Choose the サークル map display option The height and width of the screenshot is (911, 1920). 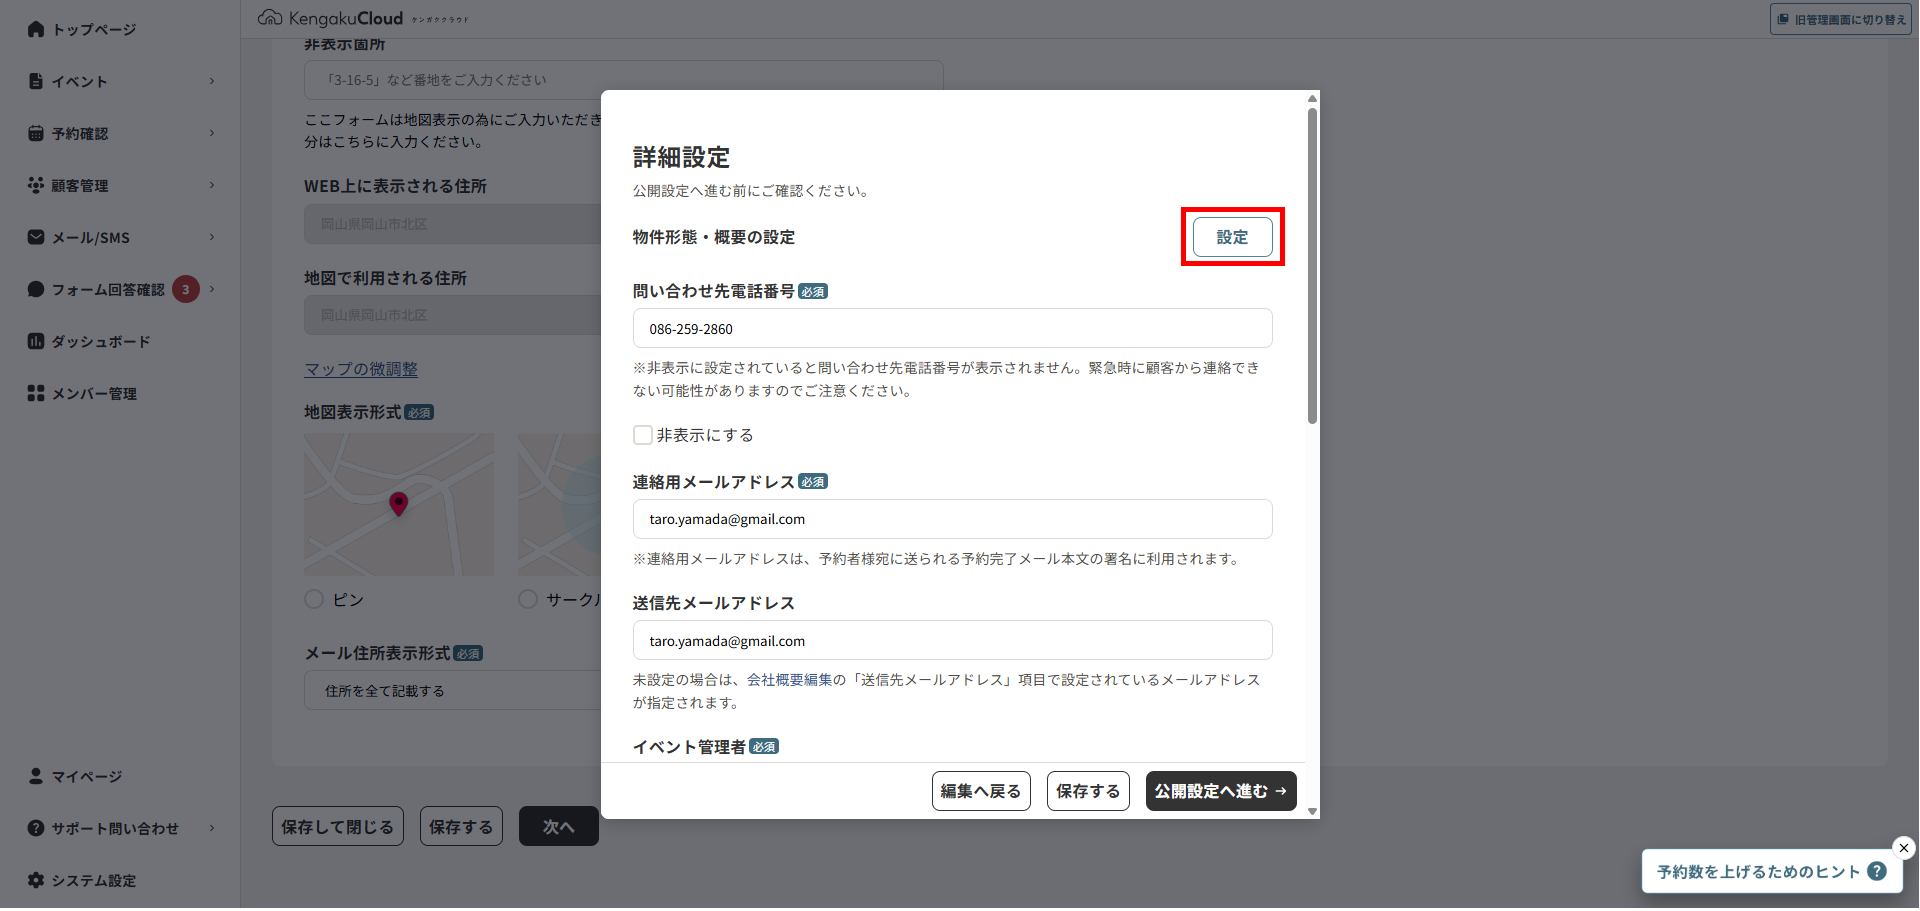pos(528,599)
